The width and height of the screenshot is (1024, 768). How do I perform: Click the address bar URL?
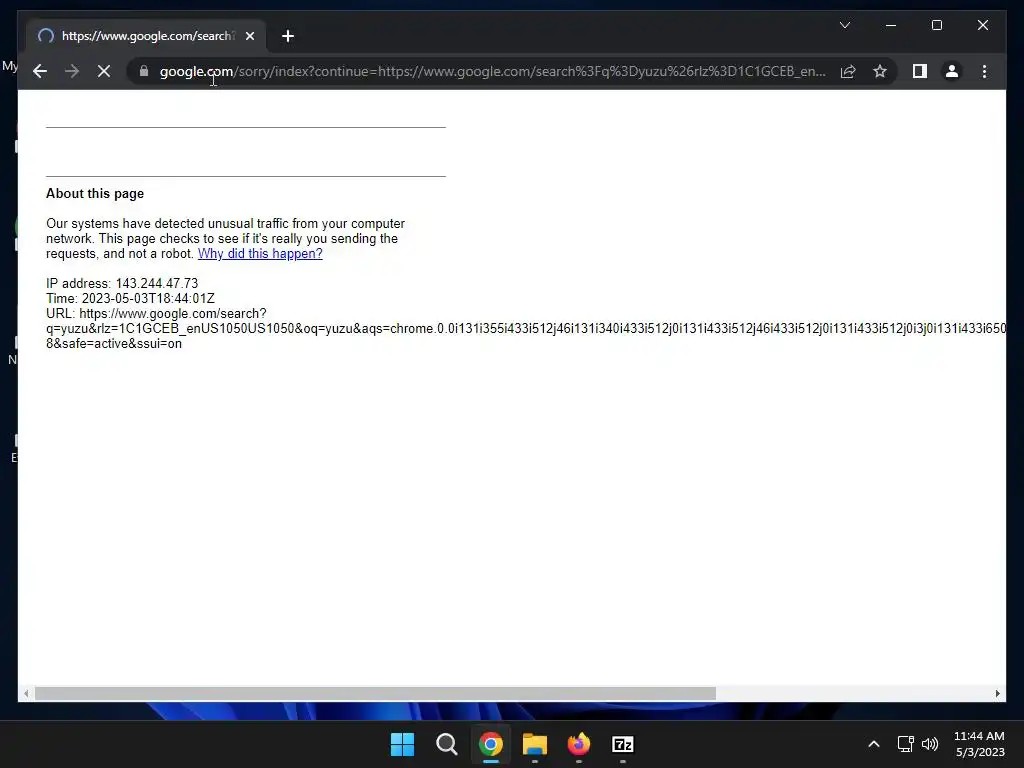493,71
